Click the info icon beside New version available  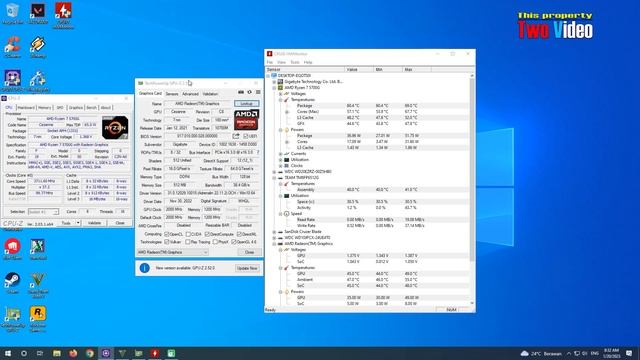tap(144, 268)
